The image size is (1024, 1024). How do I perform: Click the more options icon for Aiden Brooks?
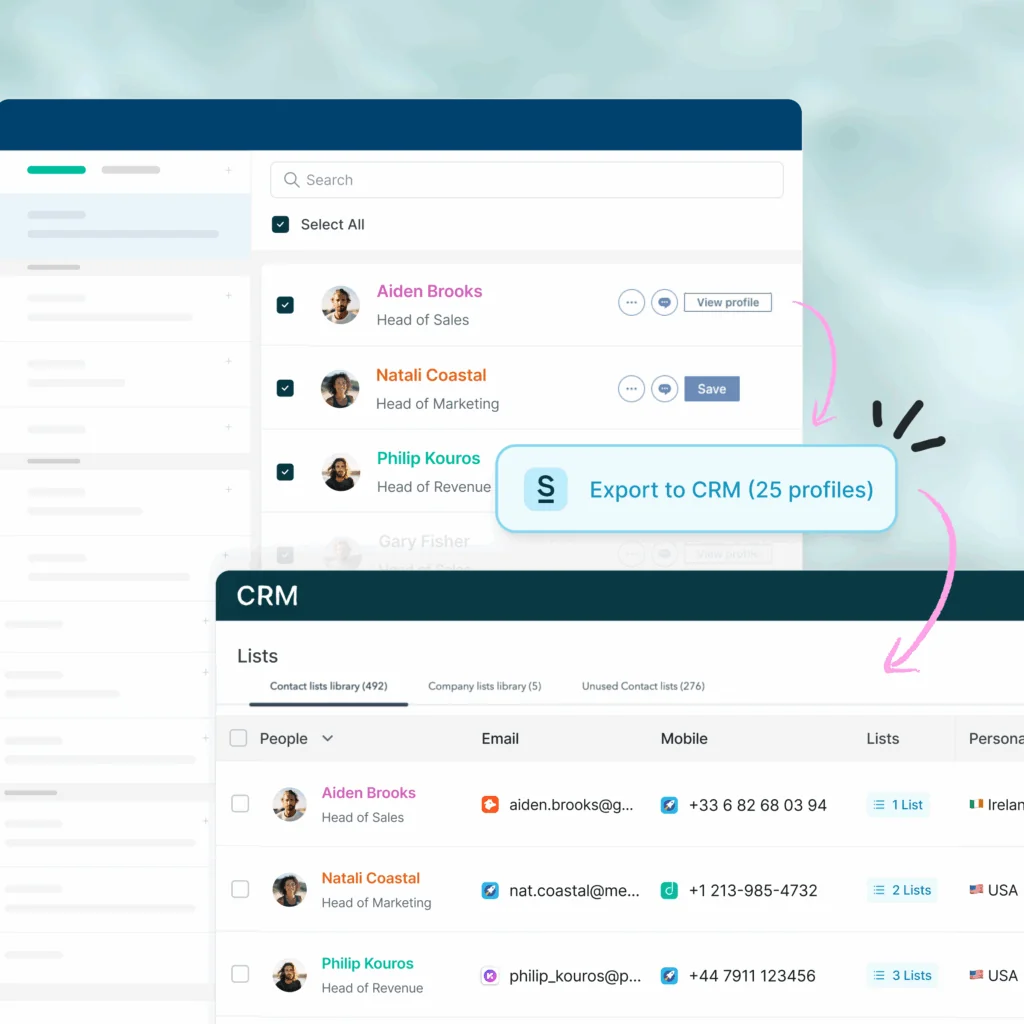pos(631,303)
